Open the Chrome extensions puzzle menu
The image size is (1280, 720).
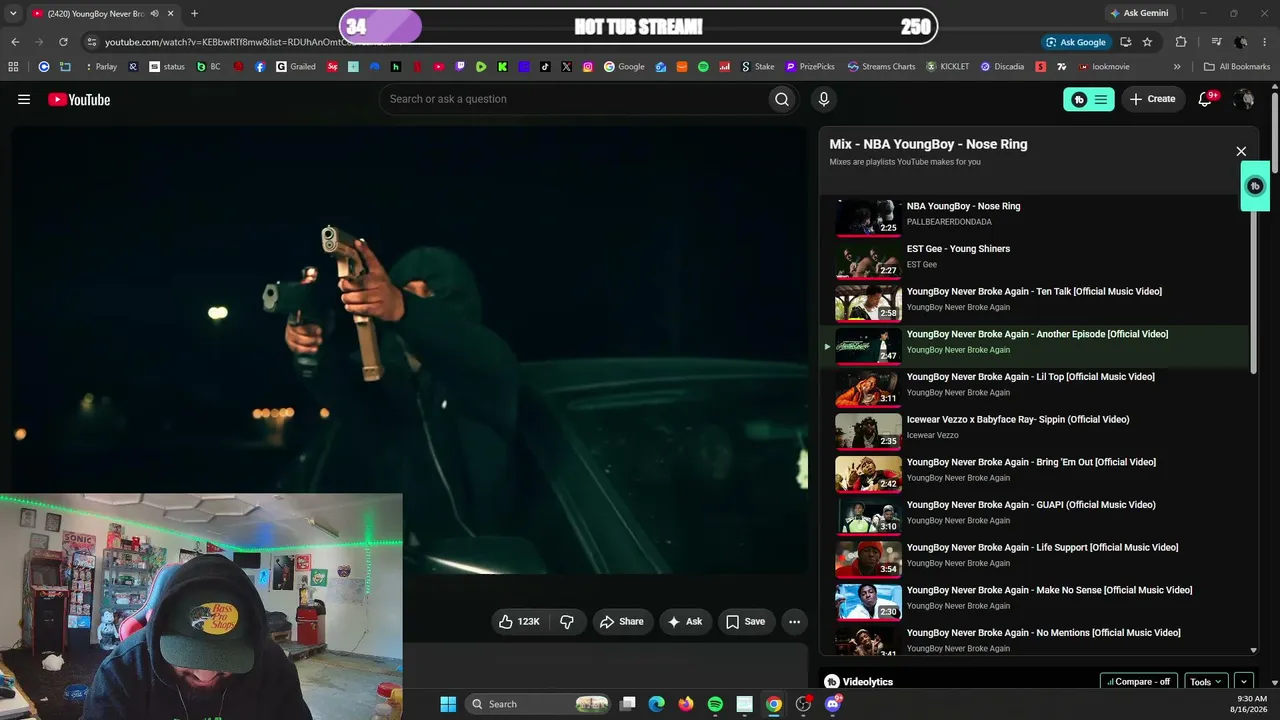(x=1181, y=42)
